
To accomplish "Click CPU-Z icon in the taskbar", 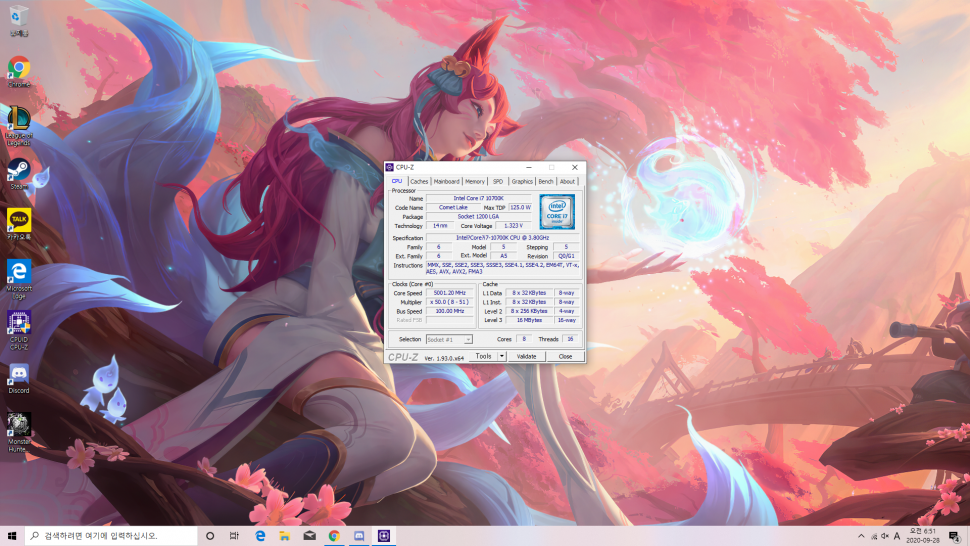I will [384, 535].
